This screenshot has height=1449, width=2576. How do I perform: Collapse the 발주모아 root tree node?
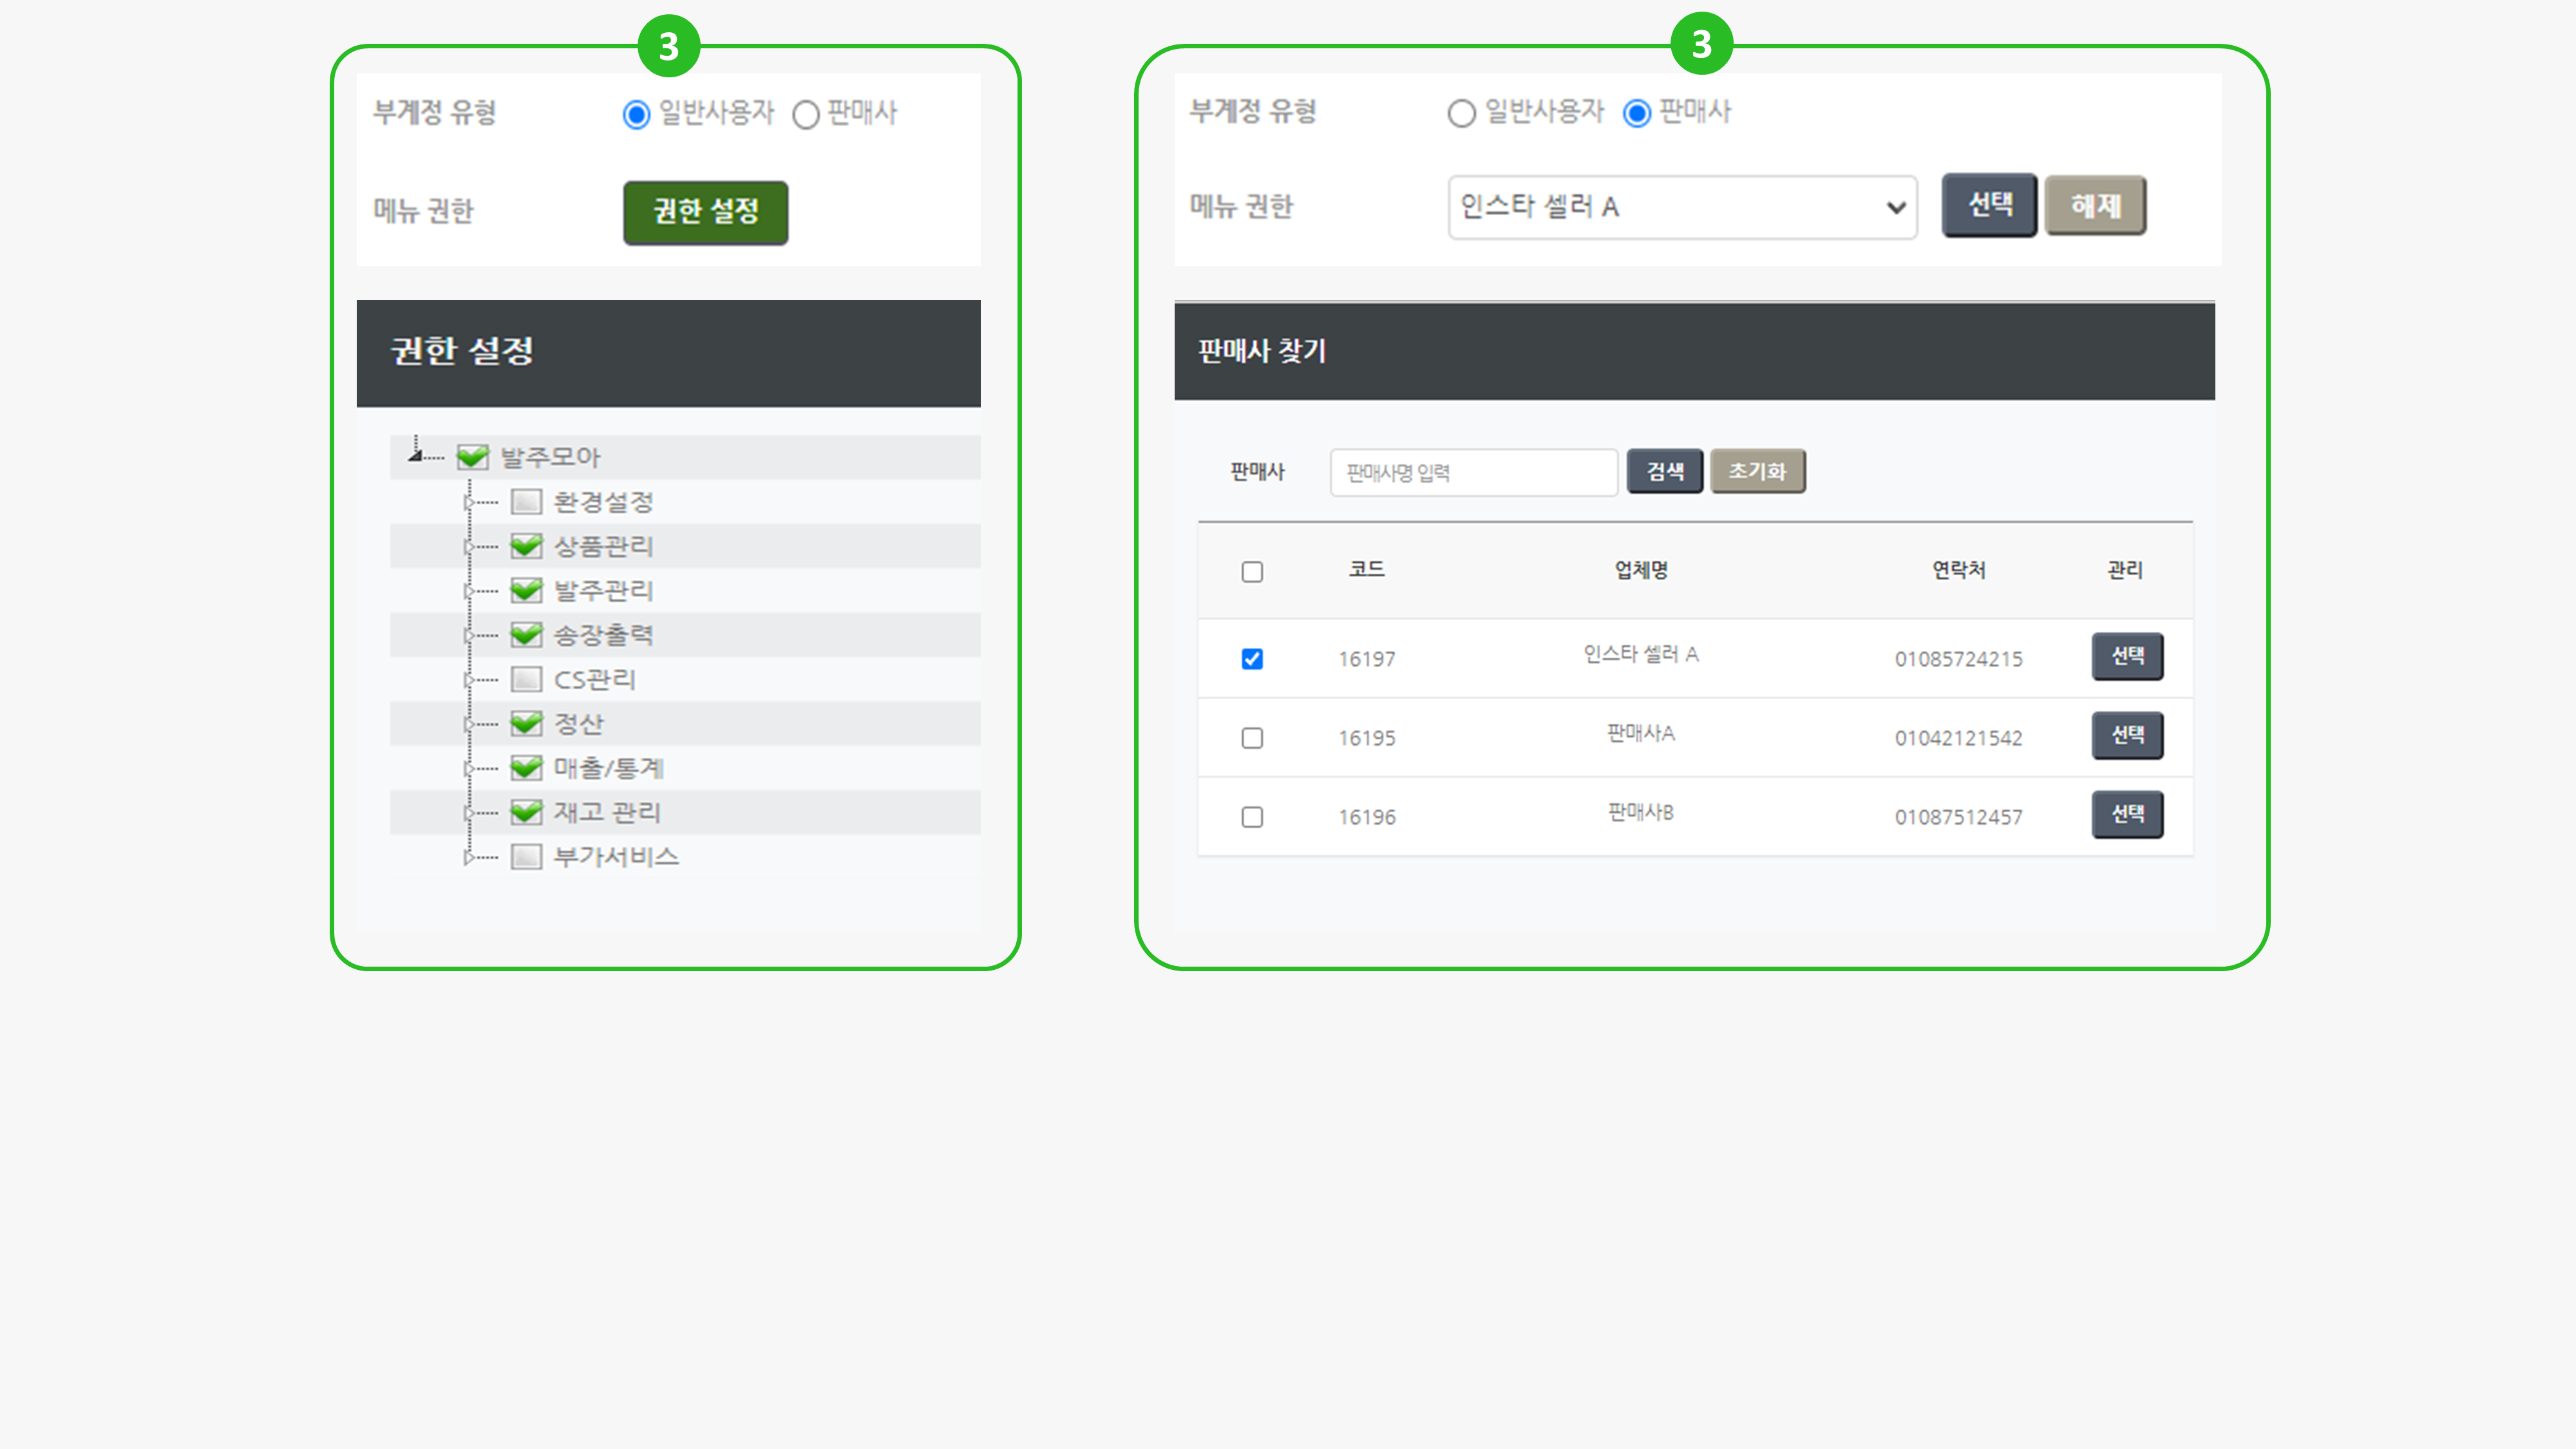click(415, 456)
